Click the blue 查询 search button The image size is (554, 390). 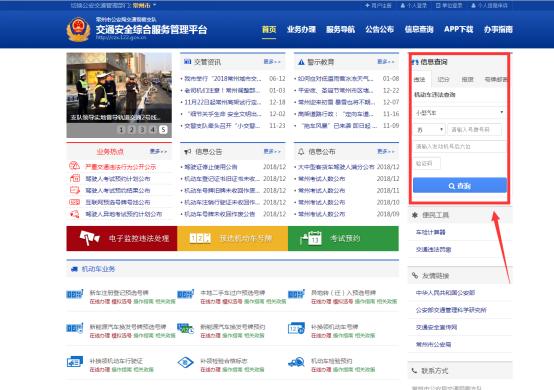coord(460,185)
